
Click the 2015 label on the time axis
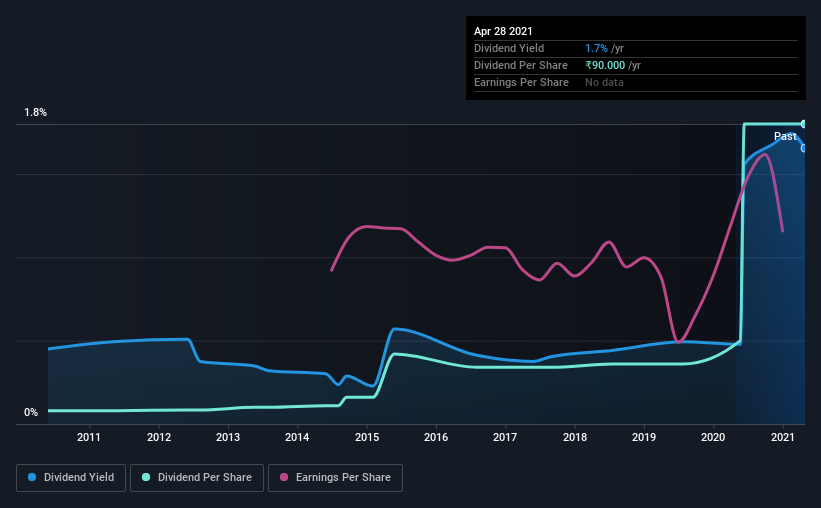[367, 437]
